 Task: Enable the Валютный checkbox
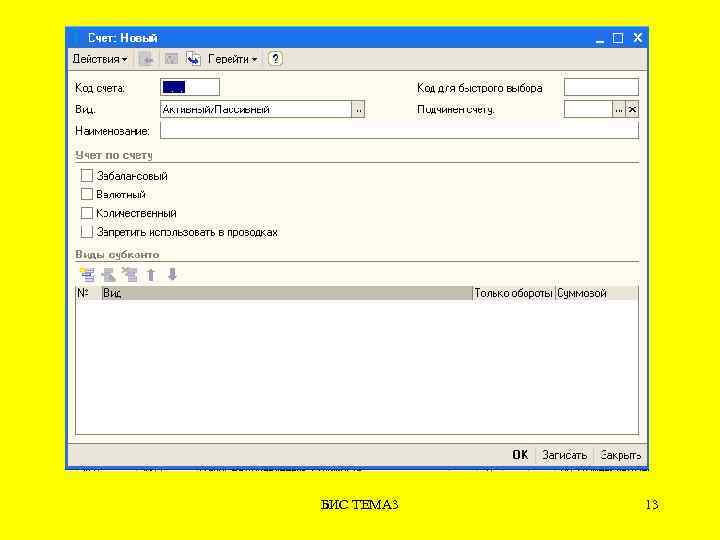(86, 194)
